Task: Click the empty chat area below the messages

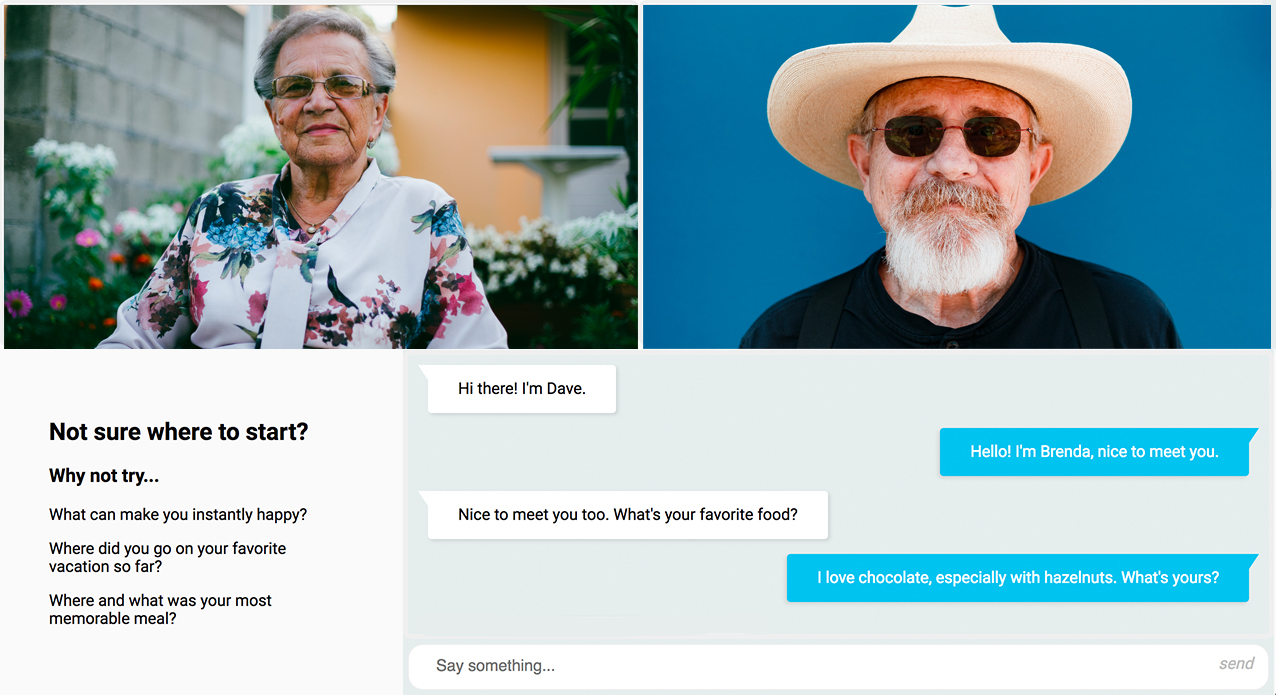Action: [838, 620]
